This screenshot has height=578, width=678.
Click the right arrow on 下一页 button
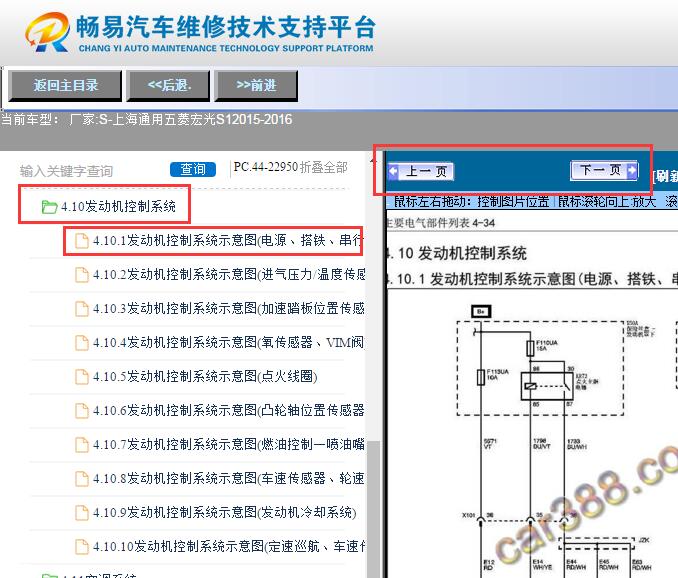(632, 170)
